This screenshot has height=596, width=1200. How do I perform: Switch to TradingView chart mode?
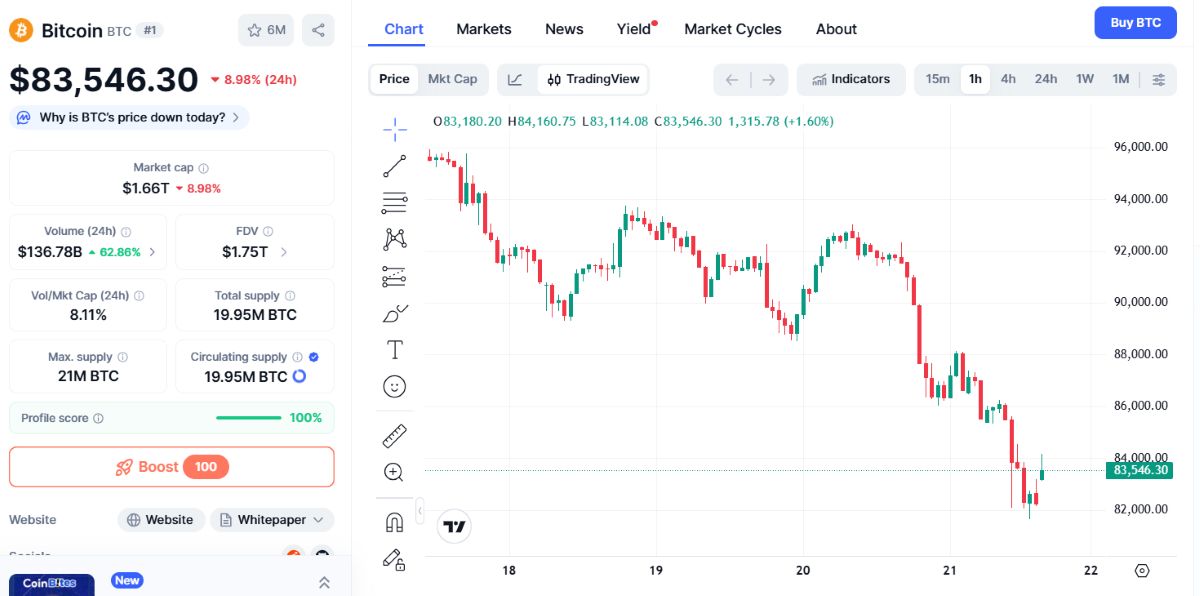click(593, 79)
